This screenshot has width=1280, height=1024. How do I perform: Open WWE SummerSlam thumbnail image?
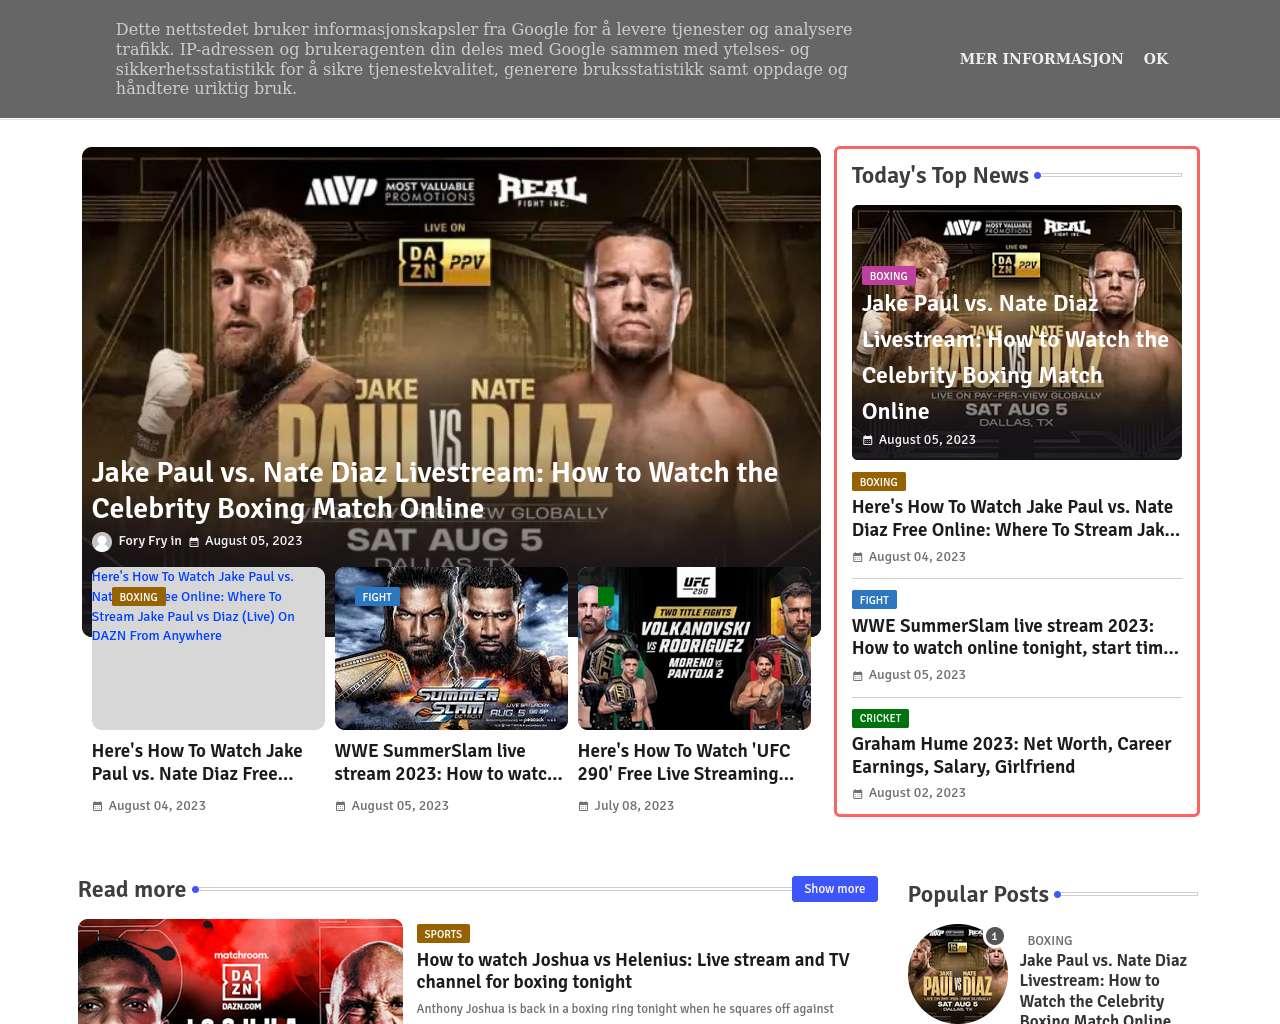coord(451,648)
